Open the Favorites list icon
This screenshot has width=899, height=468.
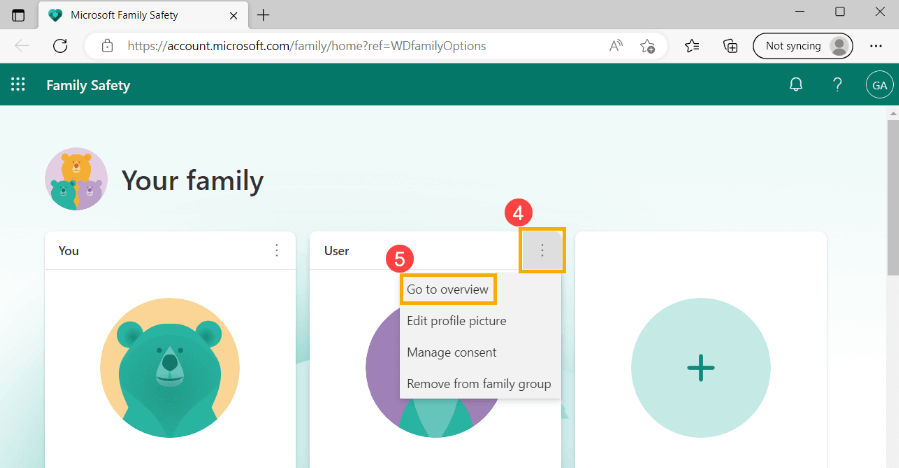692,46
